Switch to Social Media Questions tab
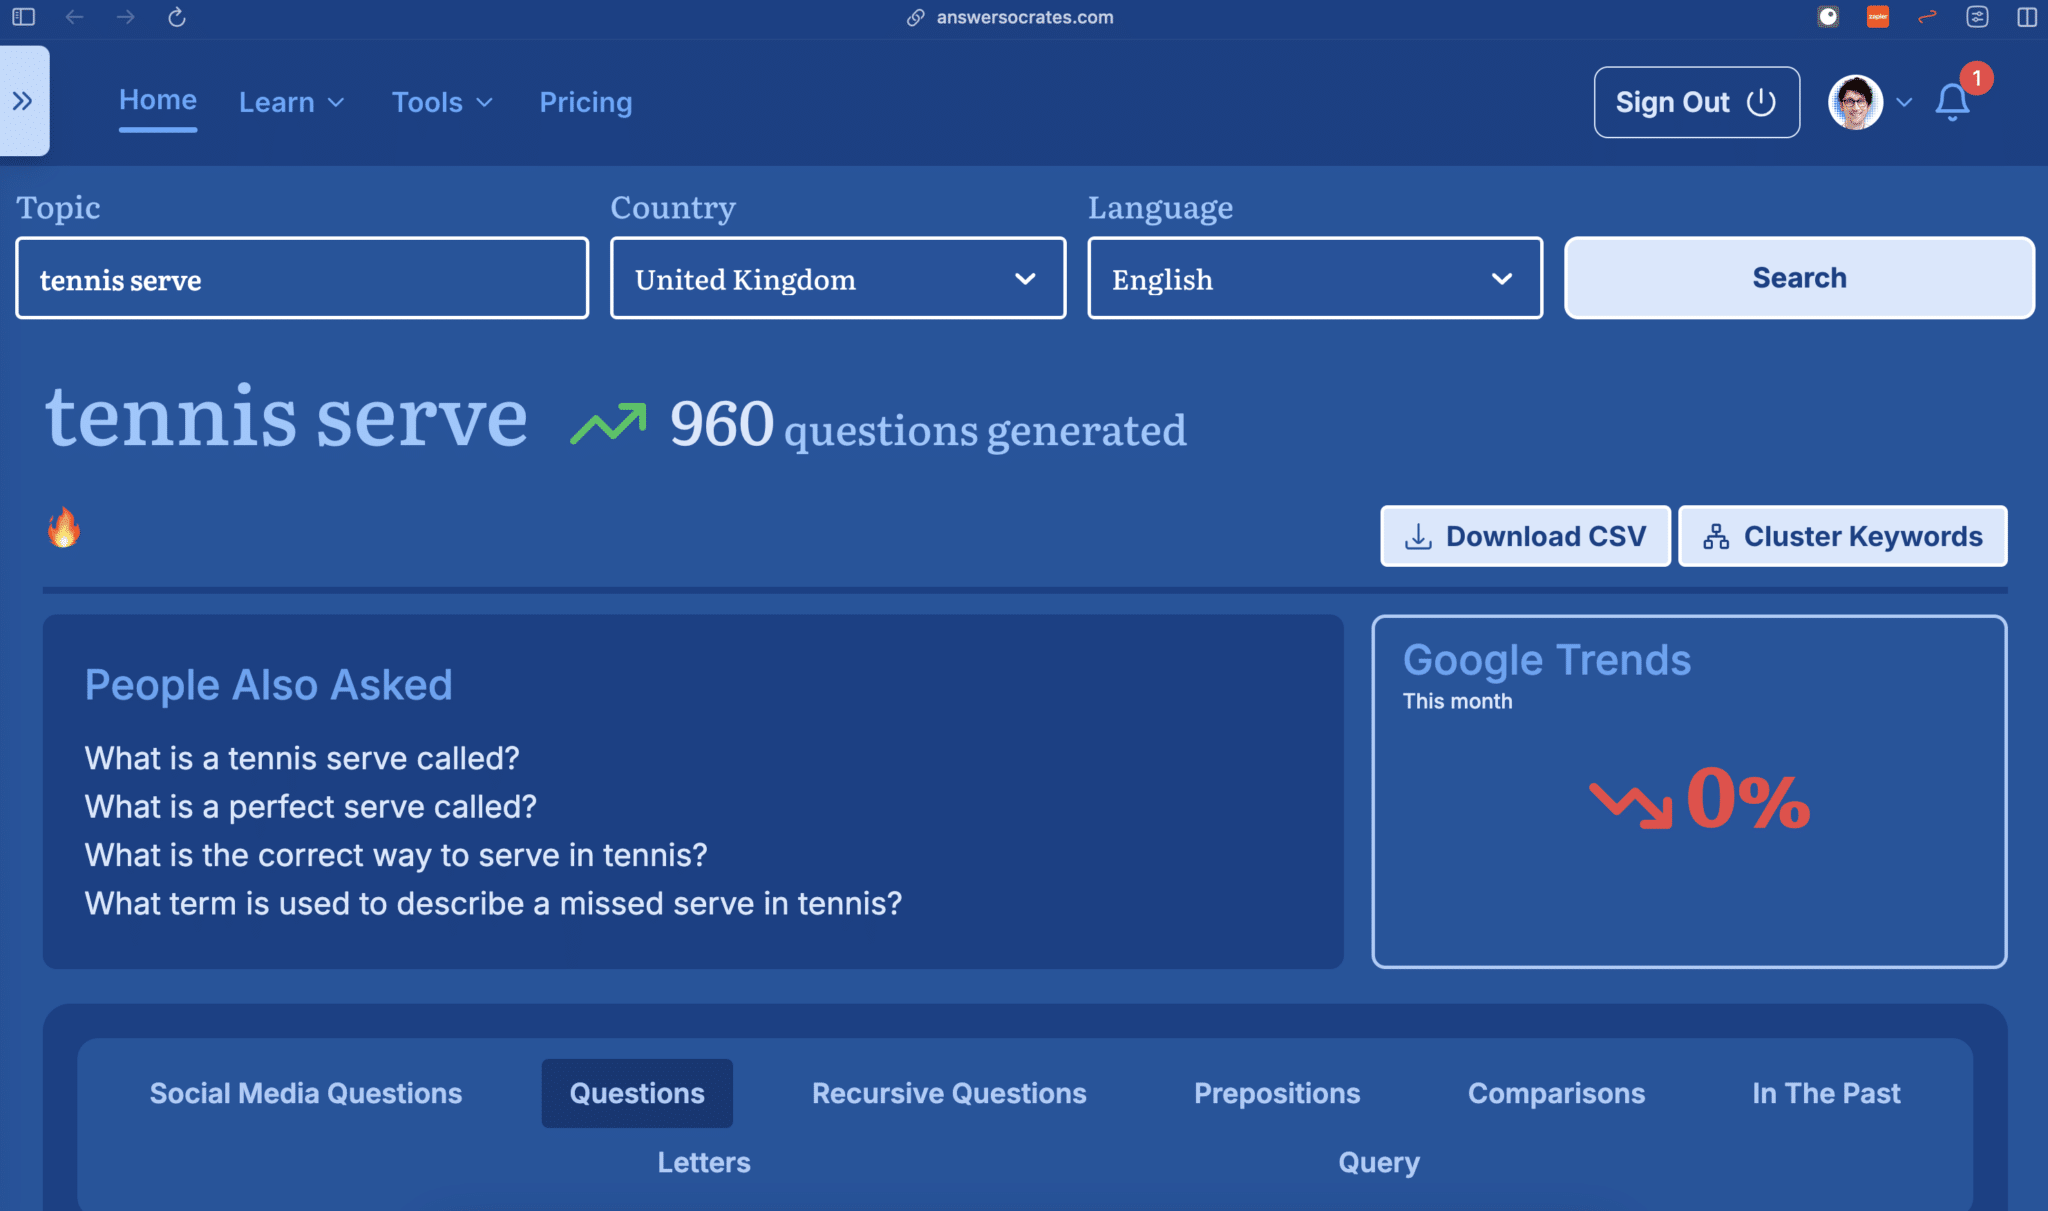 [x=306, y=1093]
